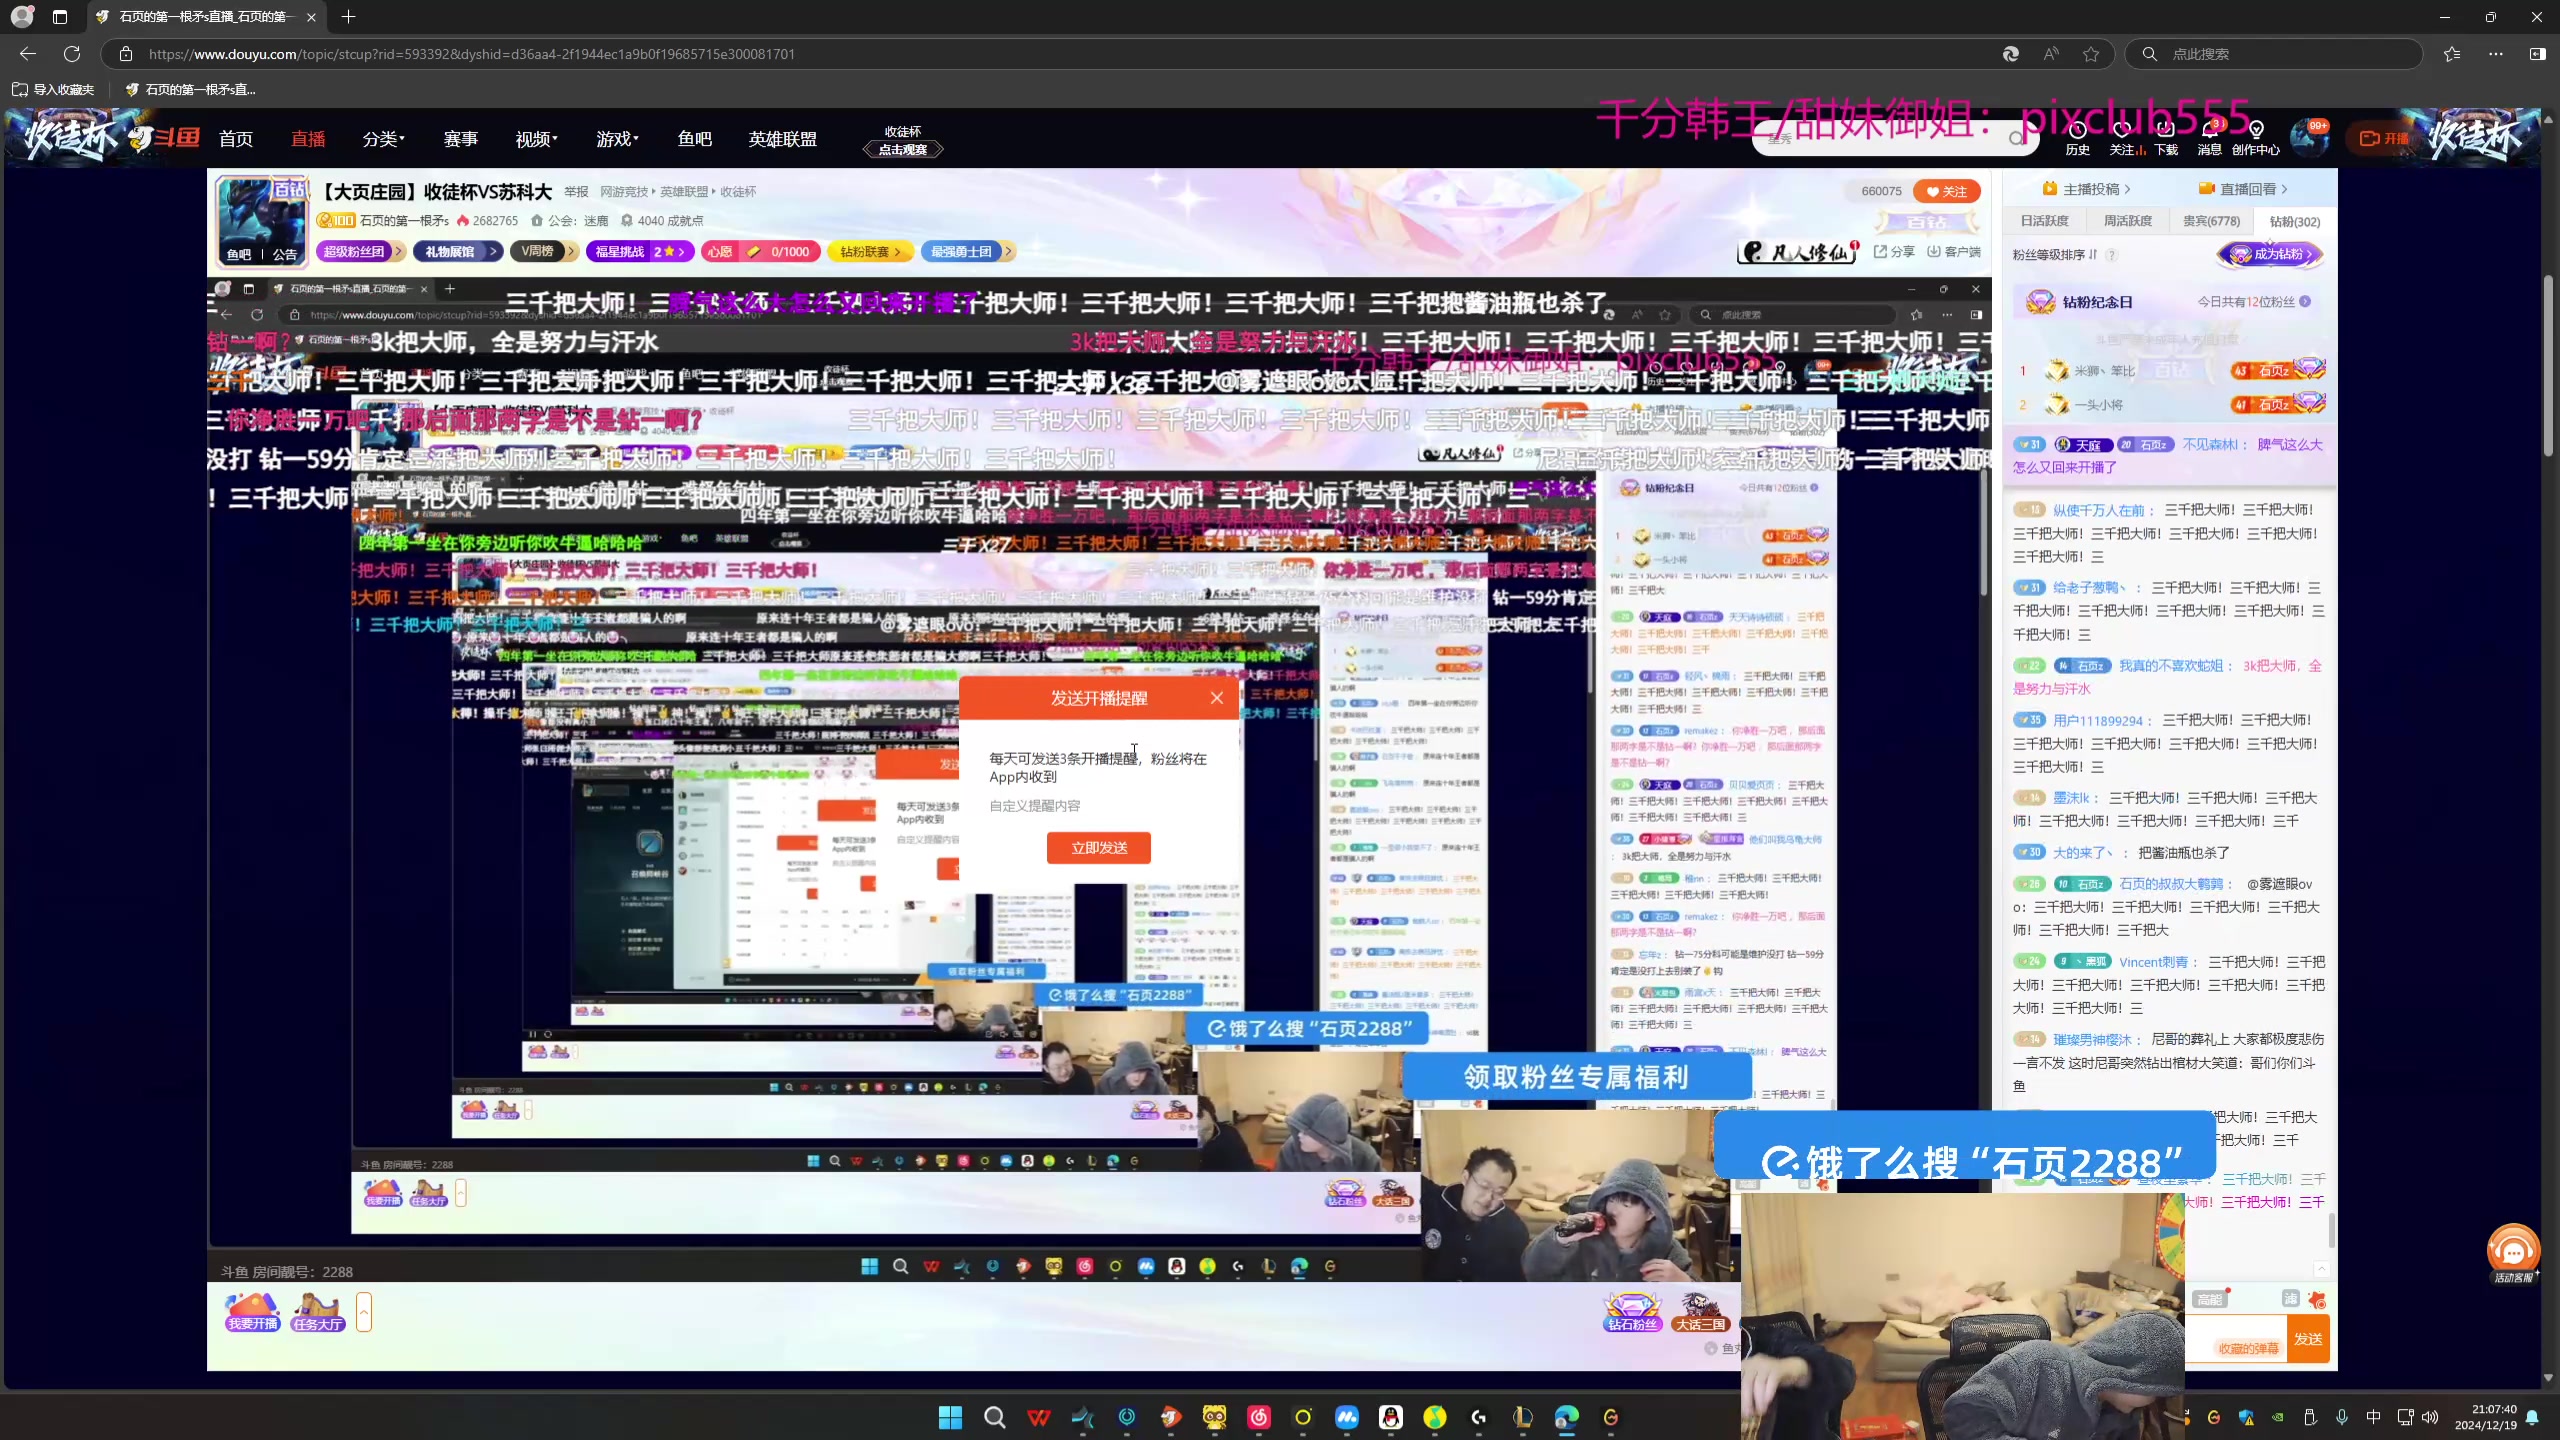The image size is (2560, 1440).
Task: Open the 主播投稿 link
Action: pyautogui.click(x=2086, y=189)
